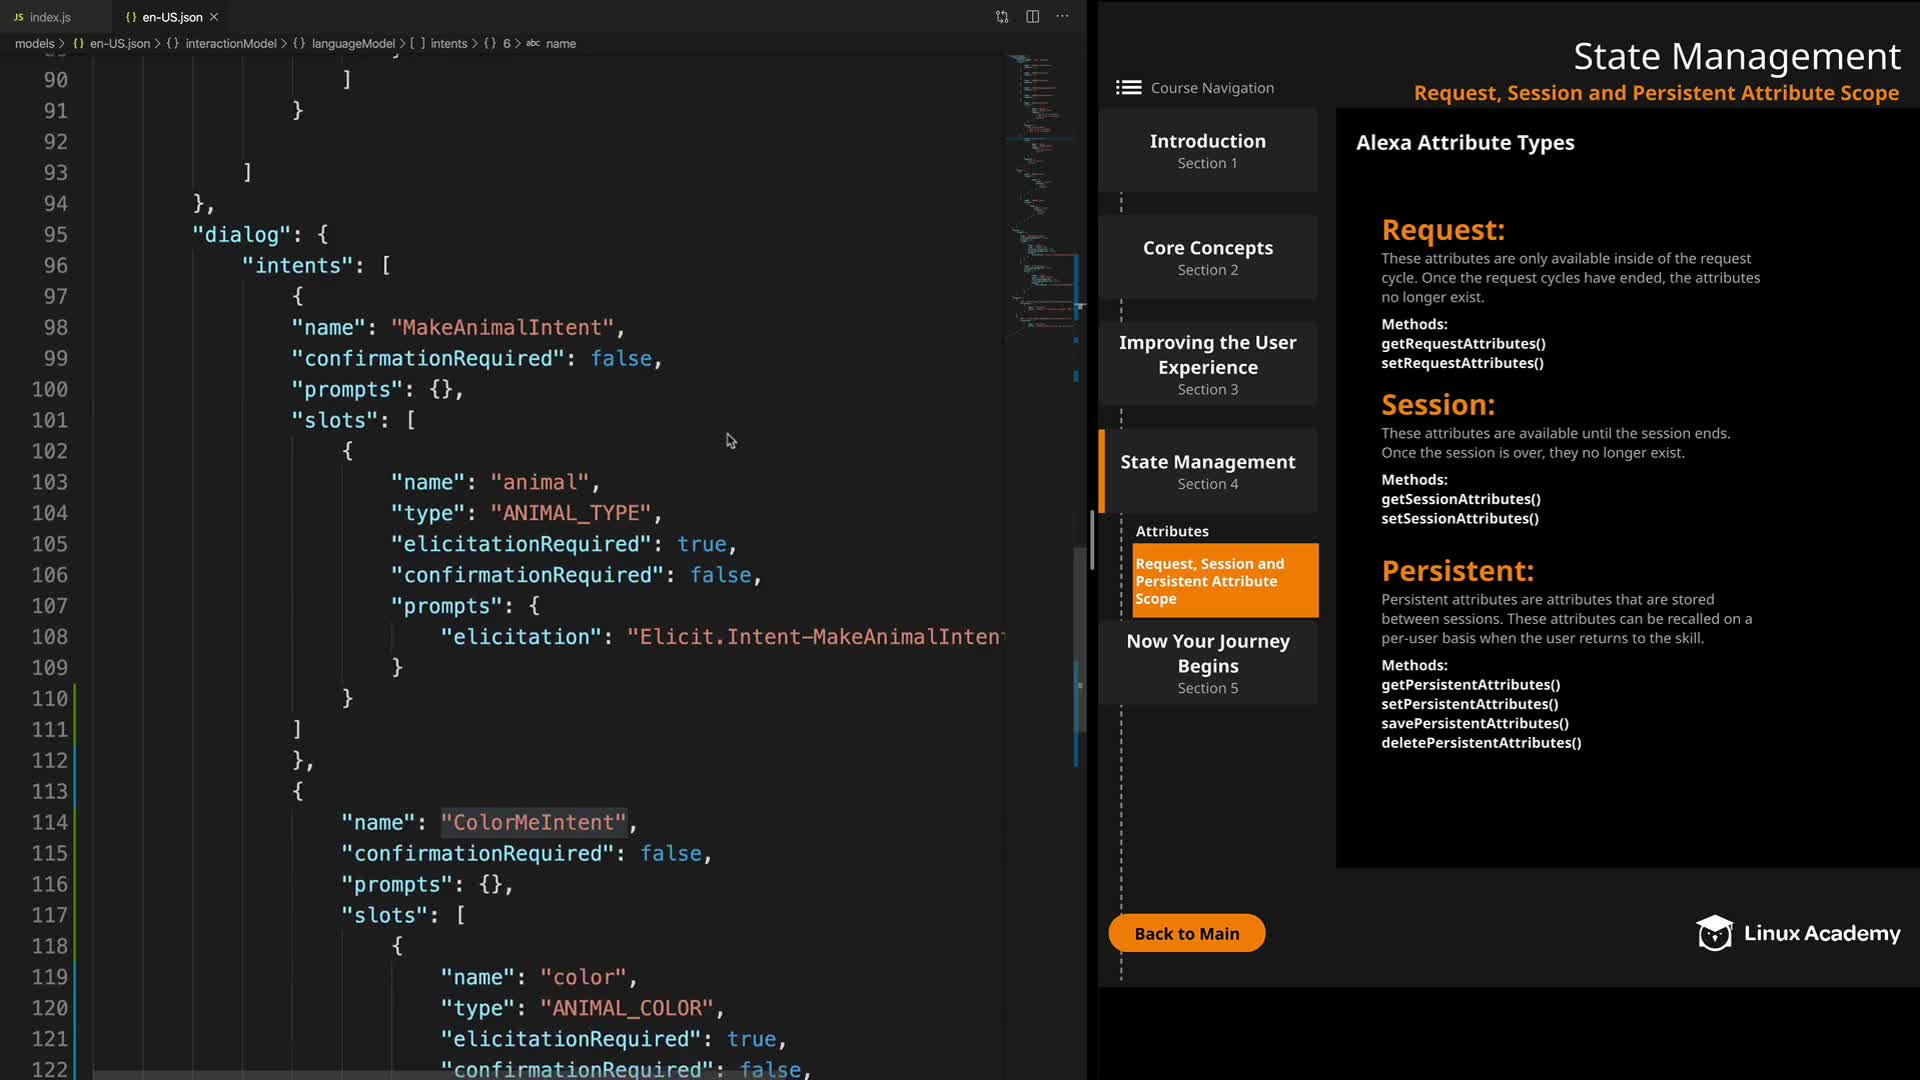Open the languageModel breadcrumb dropdown

click(352, 44)
